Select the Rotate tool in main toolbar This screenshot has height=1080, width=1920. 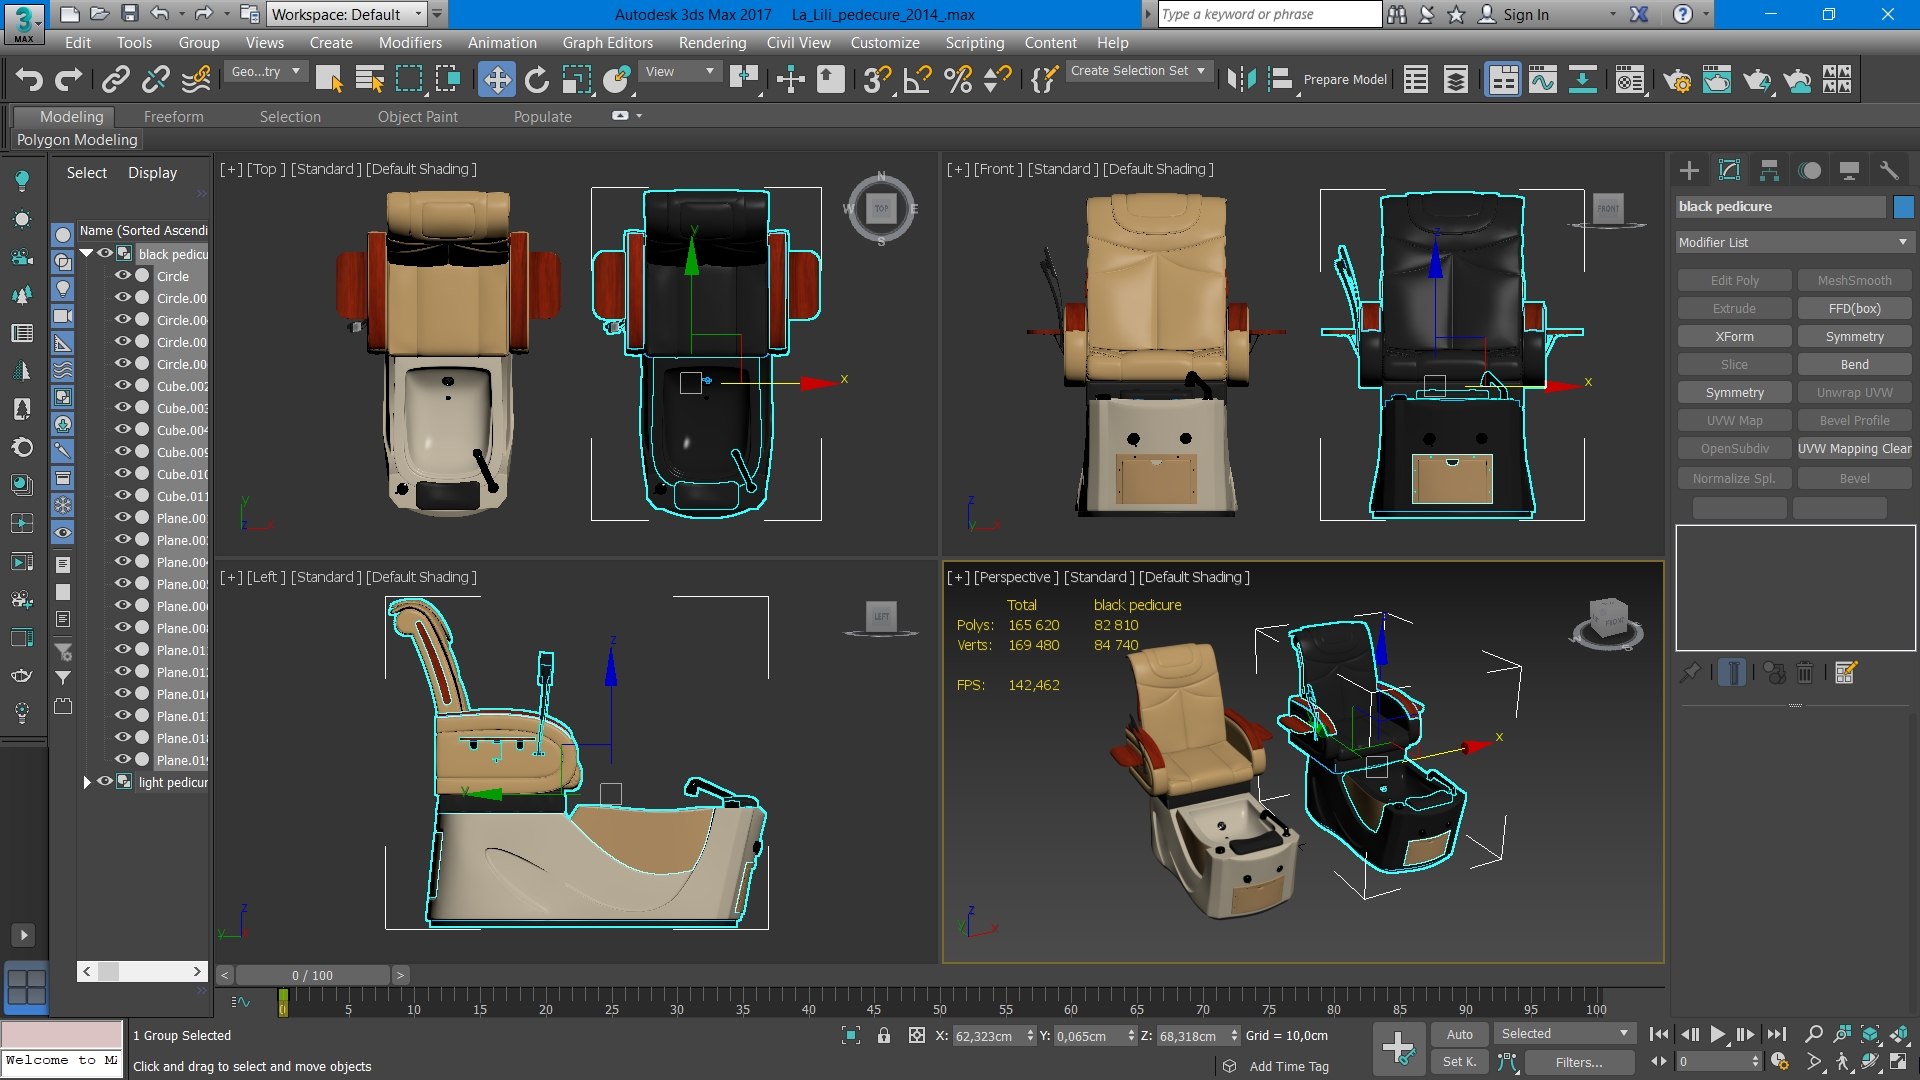tap(537, 79)
